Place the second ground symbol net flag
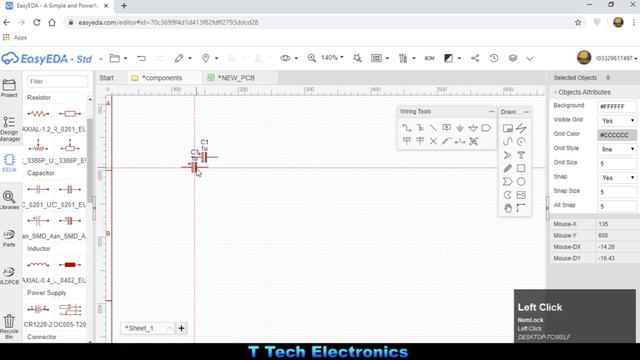This screenshot has width=640, height=360. coord(473,128)
